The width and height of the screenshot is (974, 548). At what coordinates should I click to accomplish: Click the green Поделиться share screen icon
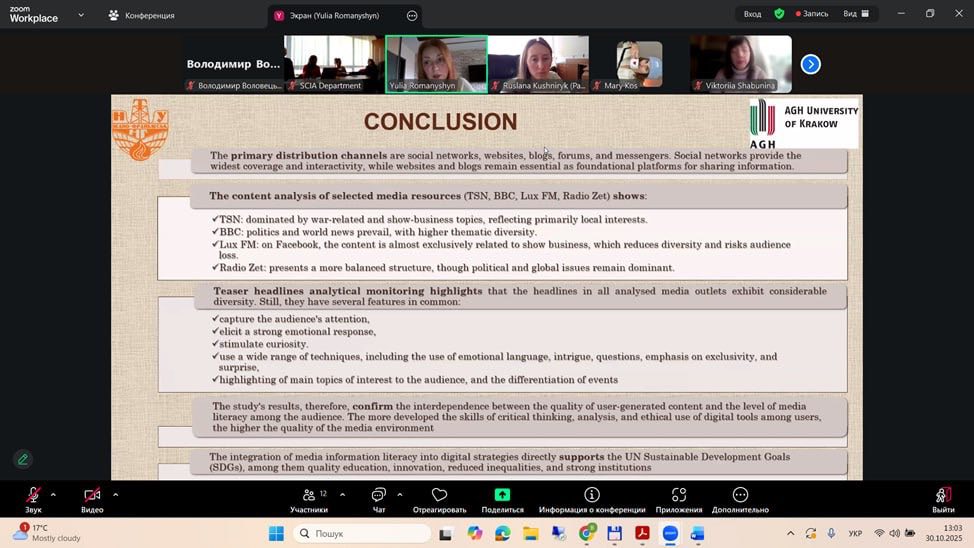coord(502,496)
